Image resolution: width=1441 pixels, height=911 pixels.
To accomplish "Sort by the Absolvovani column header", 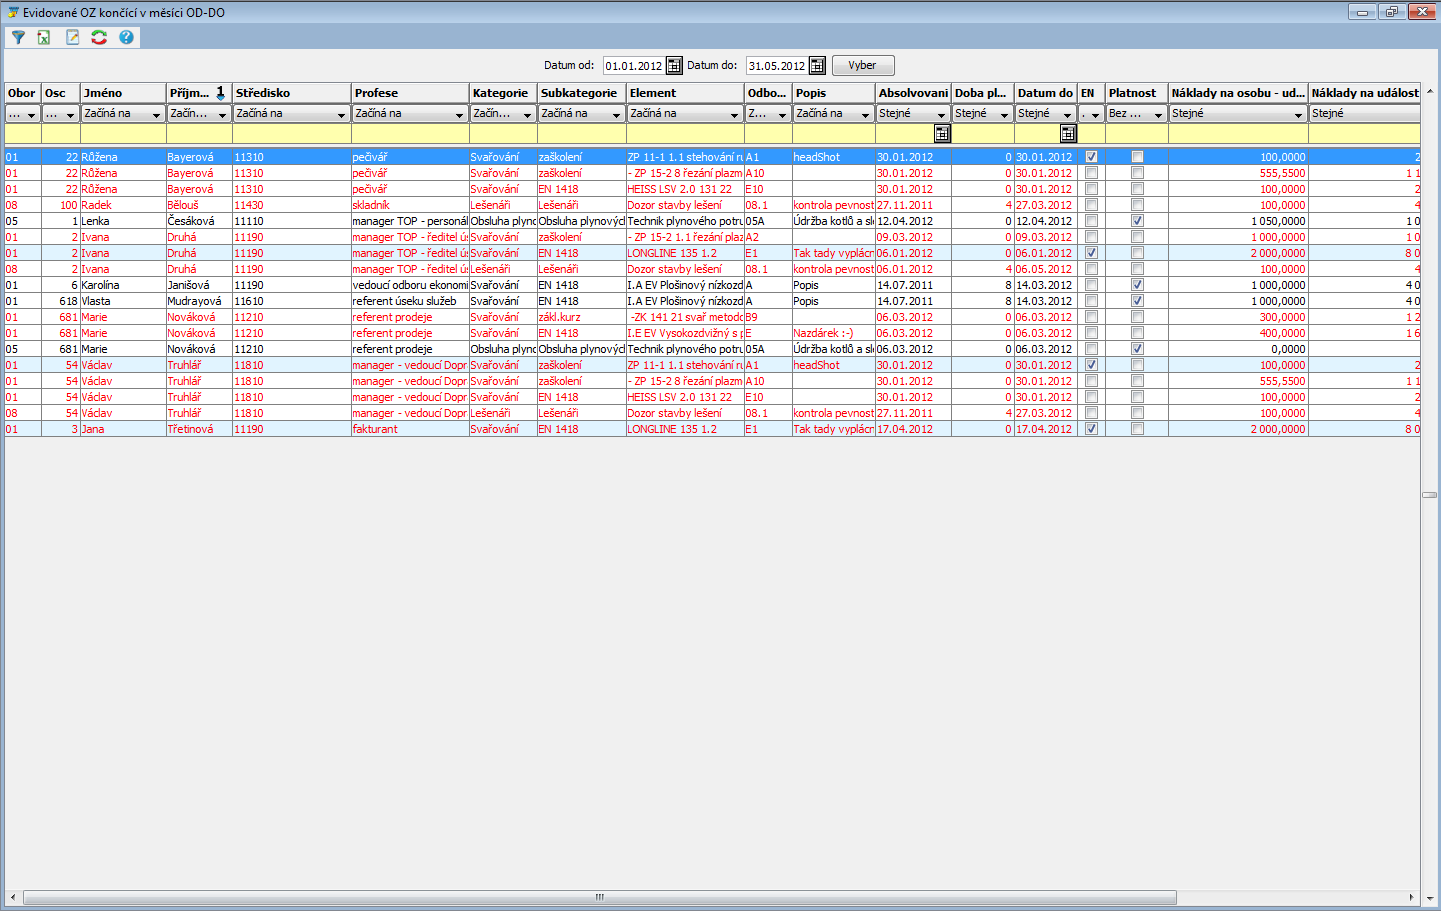I will click(x=913, y=93).
